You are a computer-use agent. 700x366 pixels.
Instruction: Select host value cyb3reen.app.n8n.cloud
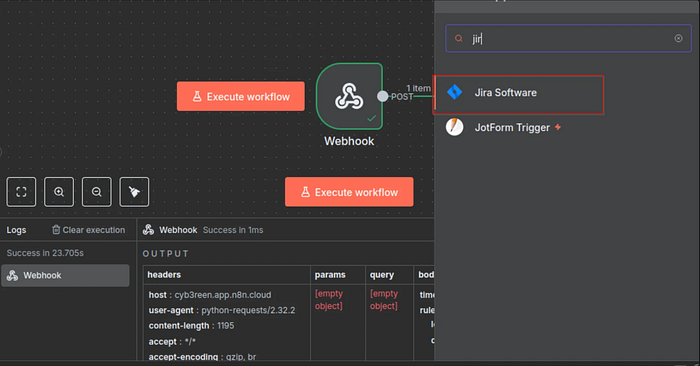(x=223, y=295)
